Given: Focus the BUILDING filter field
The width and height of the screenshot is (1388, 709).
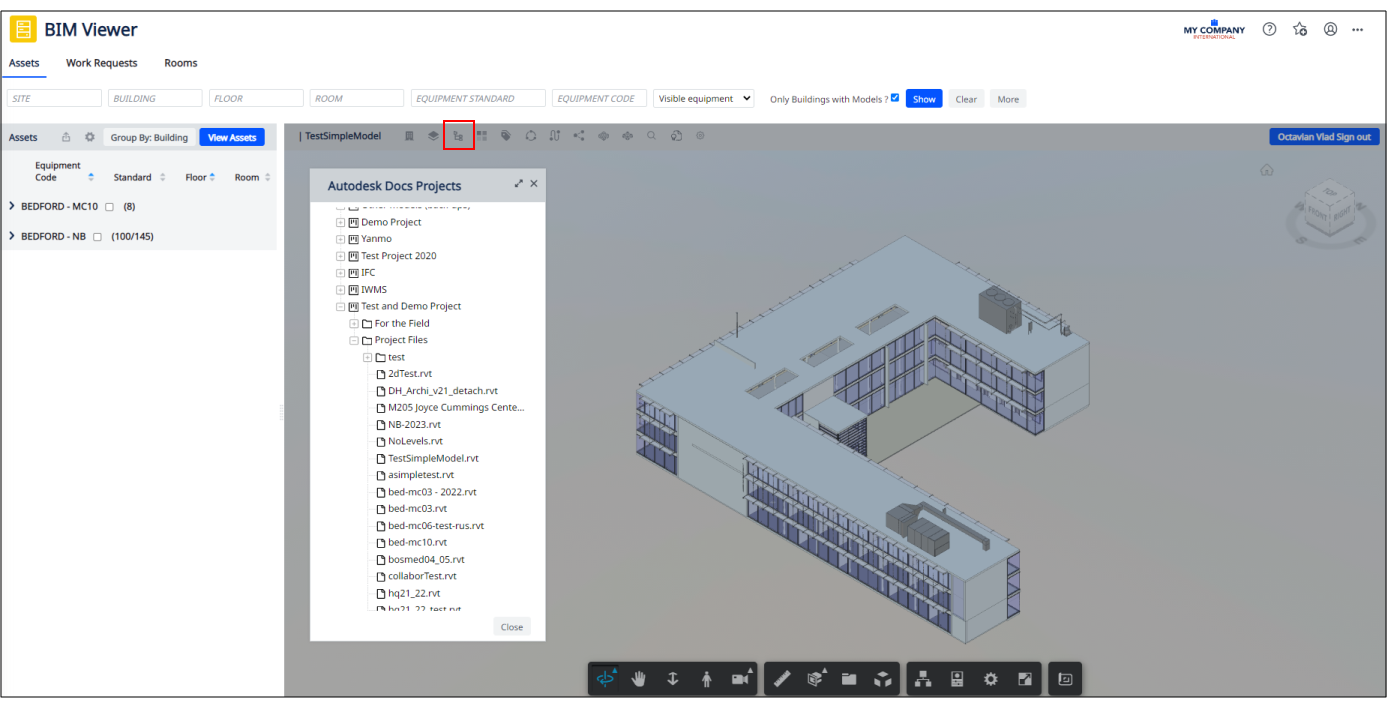Looking at the screenshot, I should [155, 99].
